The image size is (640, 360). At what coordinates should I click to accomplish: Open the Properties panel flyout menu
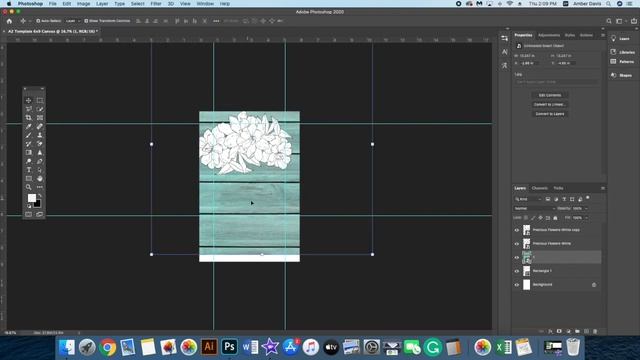(603, 35)
